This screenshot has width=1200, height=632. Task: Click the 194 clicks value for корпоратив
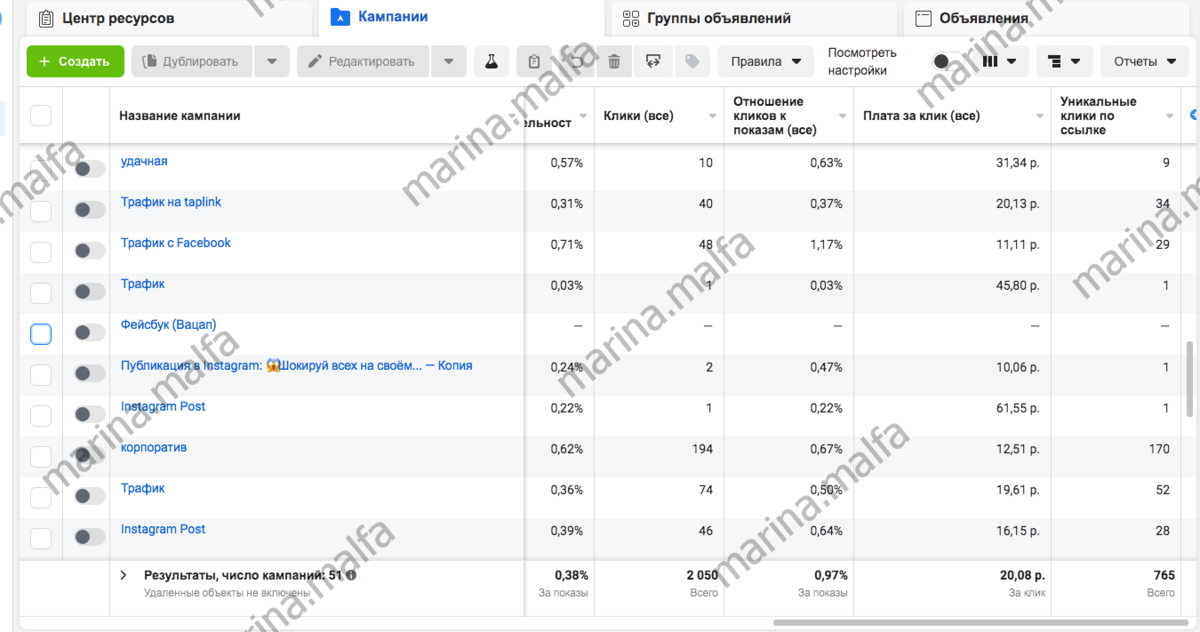702,449
